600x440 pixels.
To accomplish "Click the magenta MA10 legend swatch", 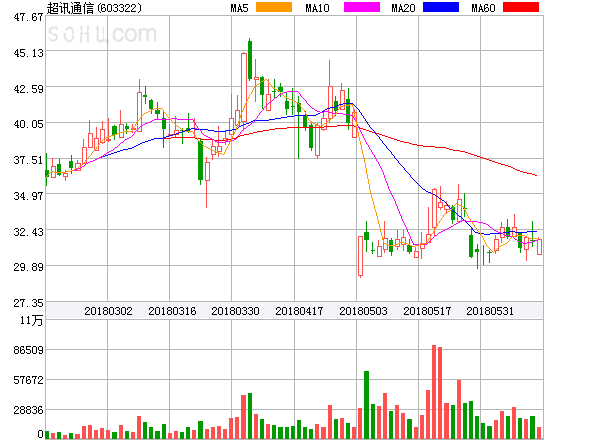I will [362, 7].
